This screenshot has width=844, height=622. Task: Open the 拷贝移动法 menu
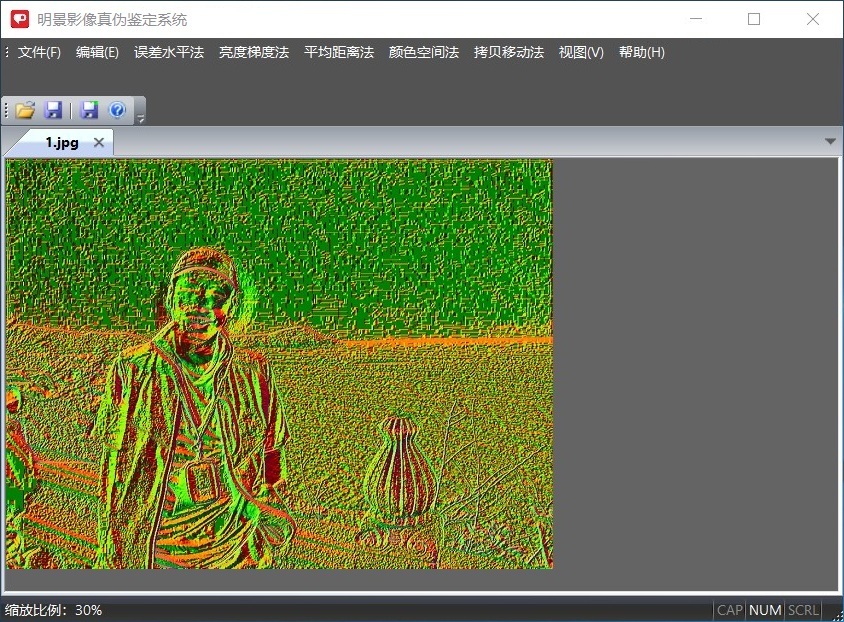(509, 52)
